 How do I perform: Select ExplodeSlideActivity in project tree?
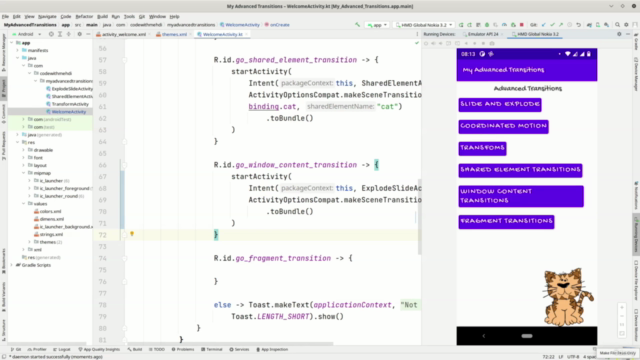pyautogui.click(x=72, y=89)
